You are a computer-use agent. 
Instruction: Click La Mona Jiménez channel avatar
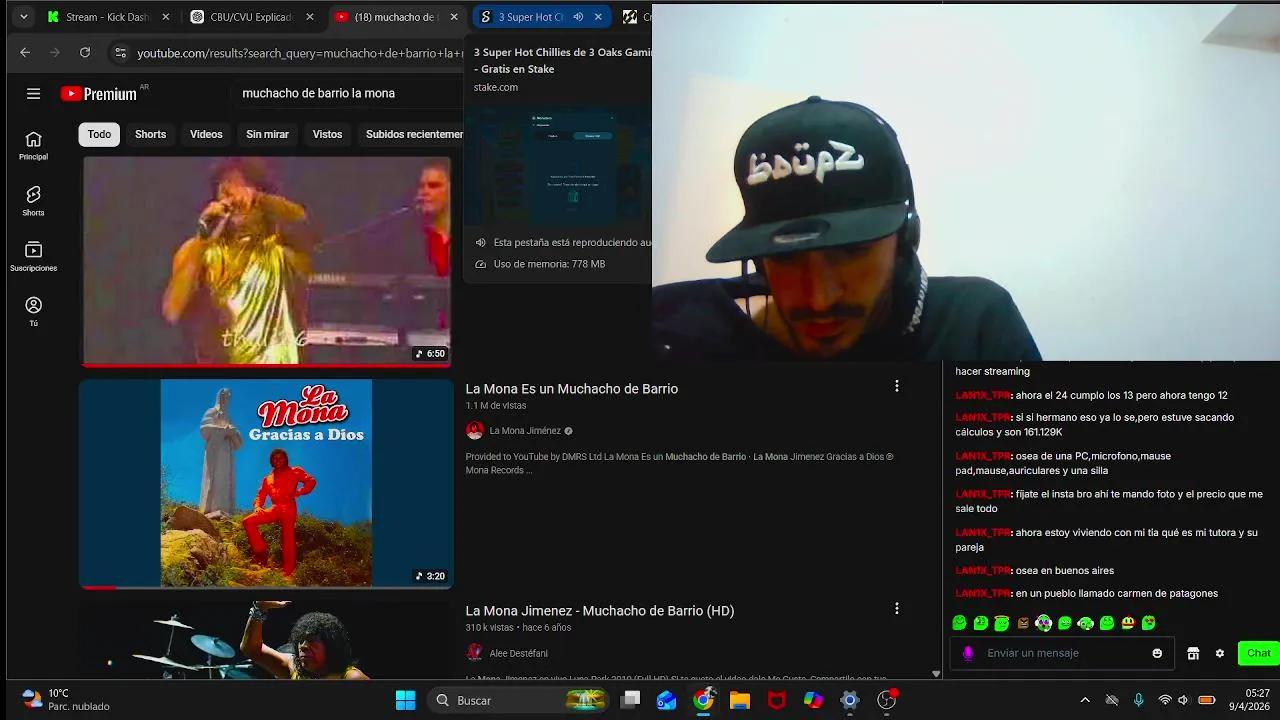pos(475,431)
